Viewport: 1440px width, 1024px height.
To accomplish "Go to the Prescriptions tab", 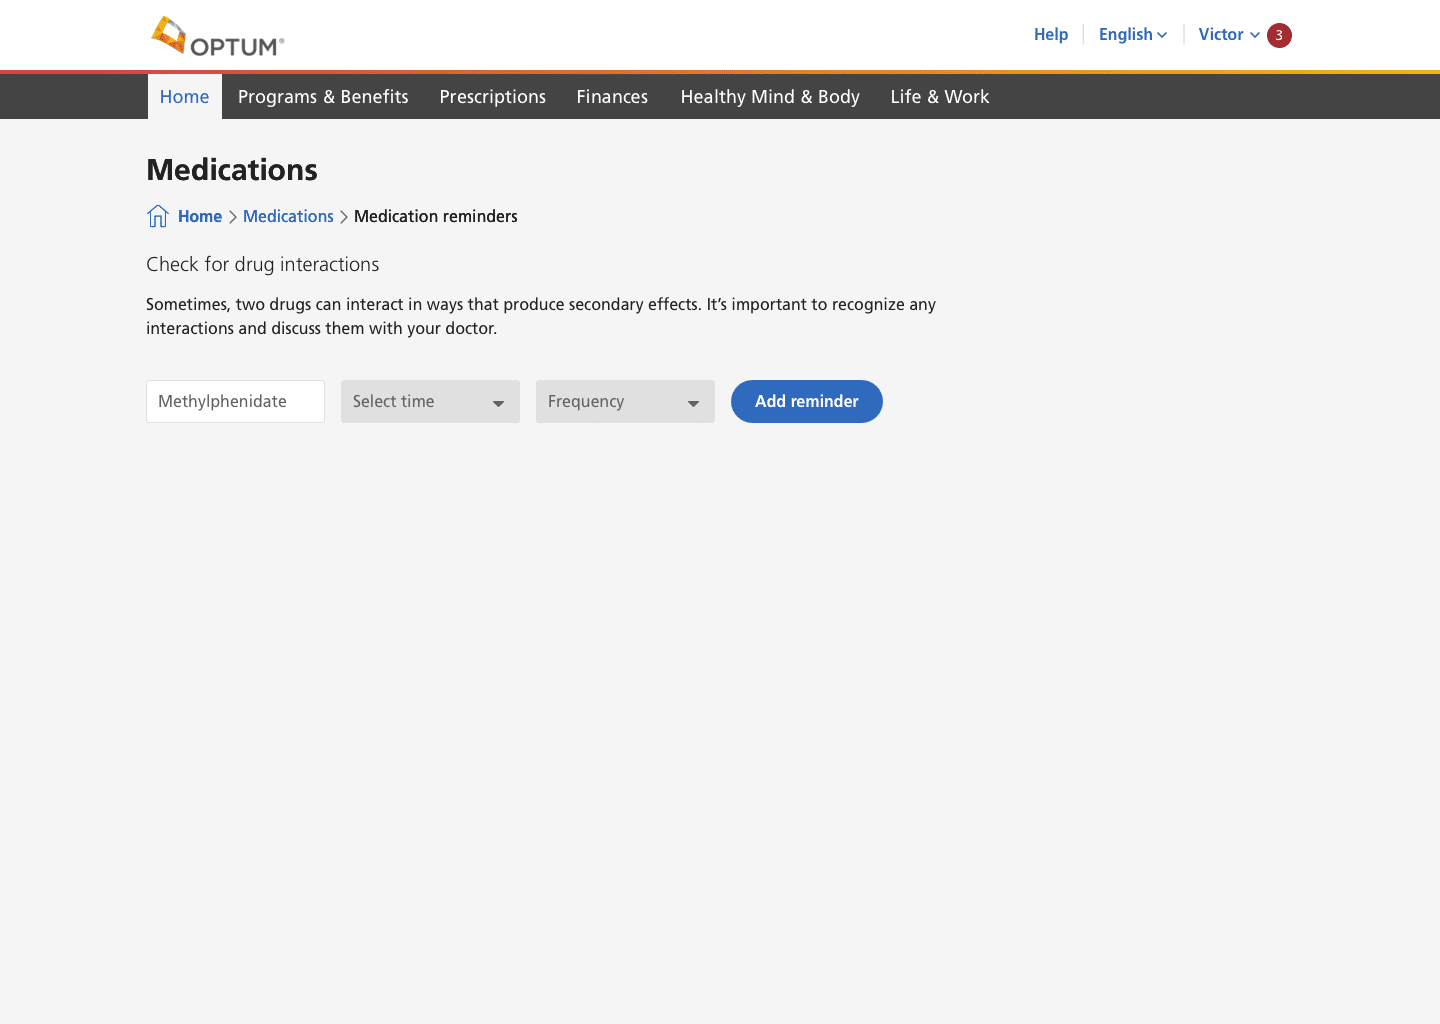I will (x=493, y=97).
